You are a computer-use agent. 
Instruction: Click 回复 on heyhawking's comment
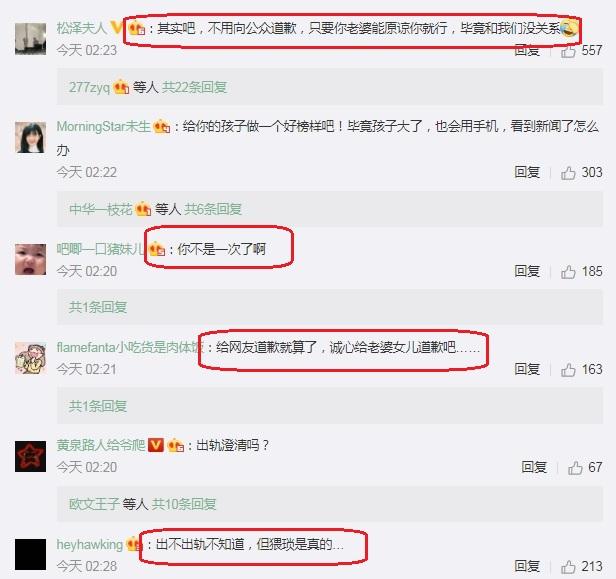(x=527, y=566)
